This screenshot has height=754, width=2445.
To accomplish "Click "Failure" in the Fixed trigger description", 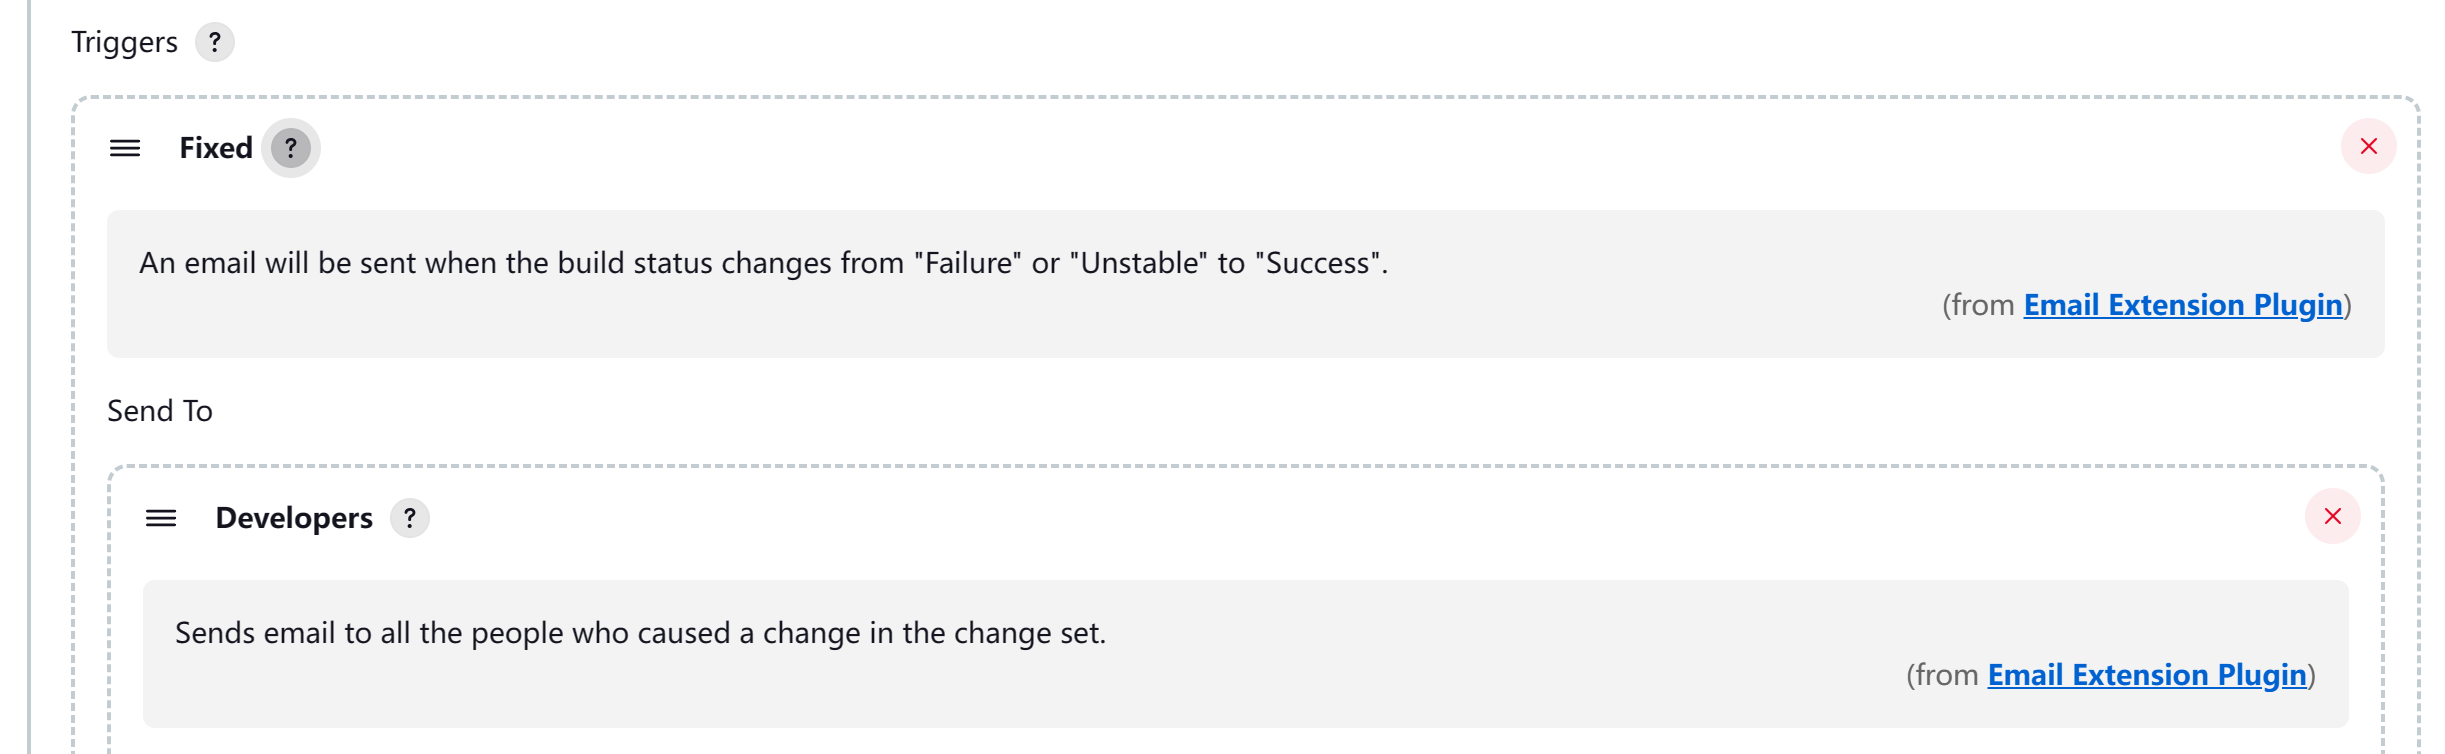I will click(968, 263).
